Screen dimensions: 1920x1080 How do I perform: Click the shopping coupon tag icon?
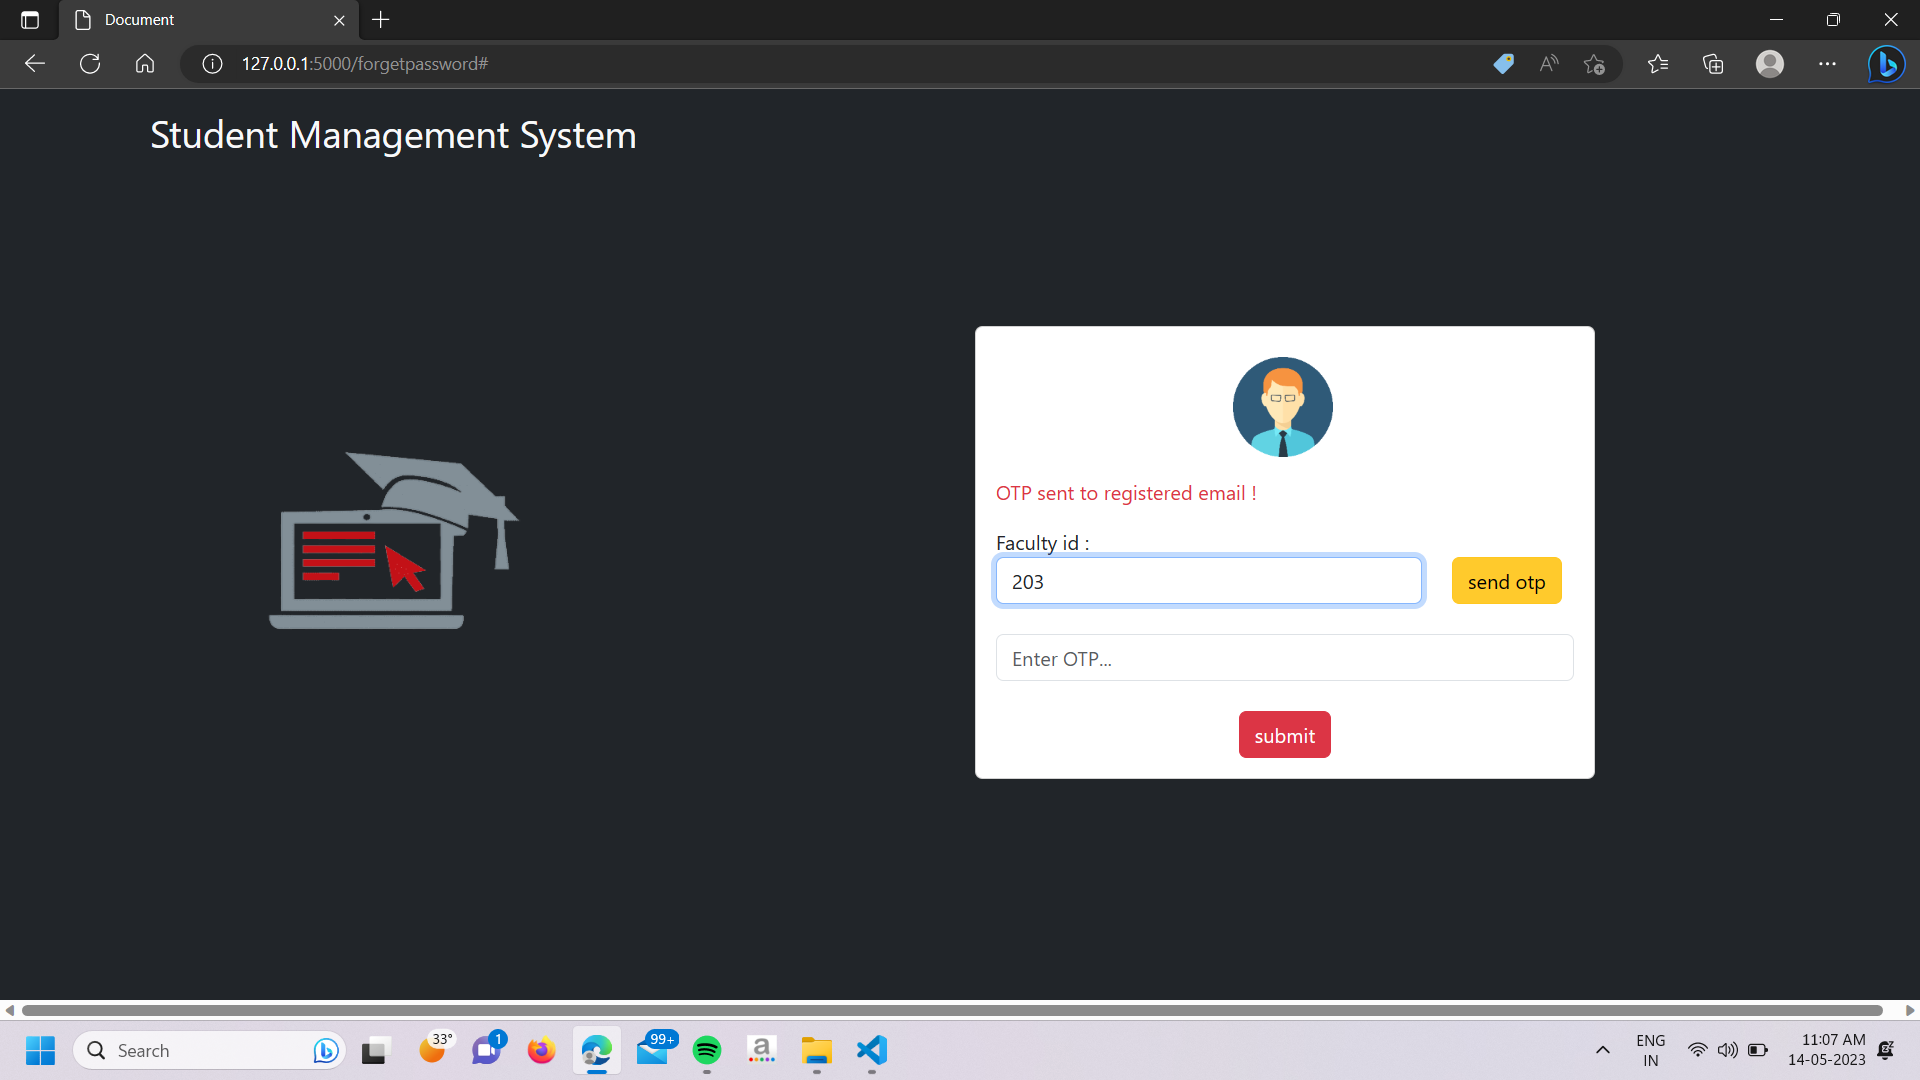1504,63
